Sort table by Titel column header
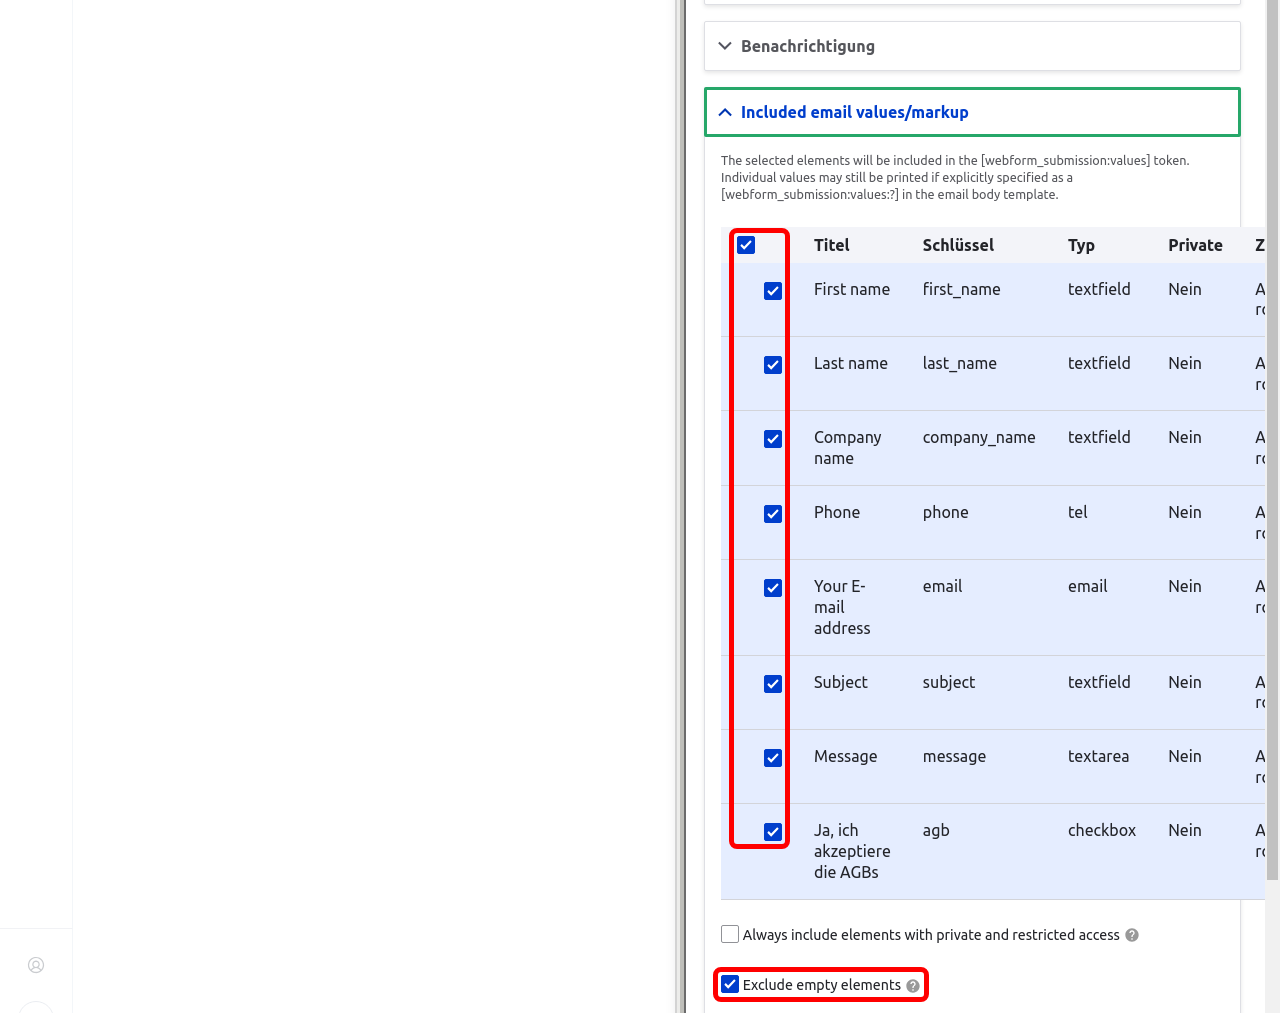The image size is (1280, 1013). pyautogui.click(x=831, y=245)
